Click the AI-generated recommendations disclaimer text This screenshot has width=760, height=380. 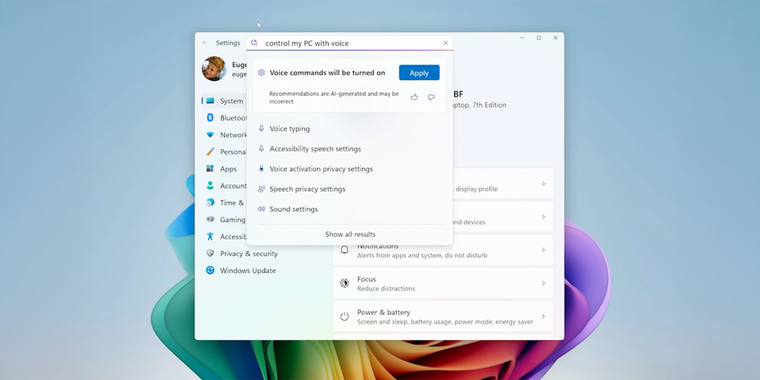tap(334, 97)
